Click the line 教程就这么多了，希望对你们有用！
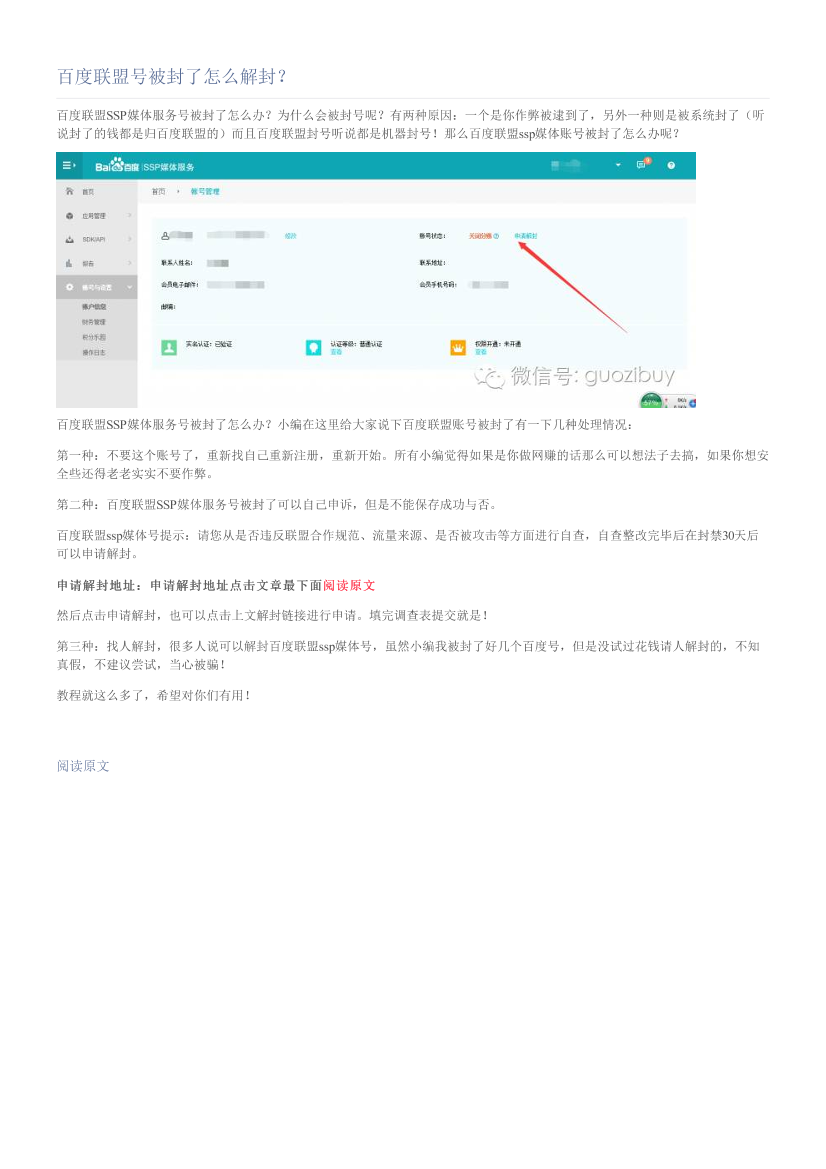 154,696
